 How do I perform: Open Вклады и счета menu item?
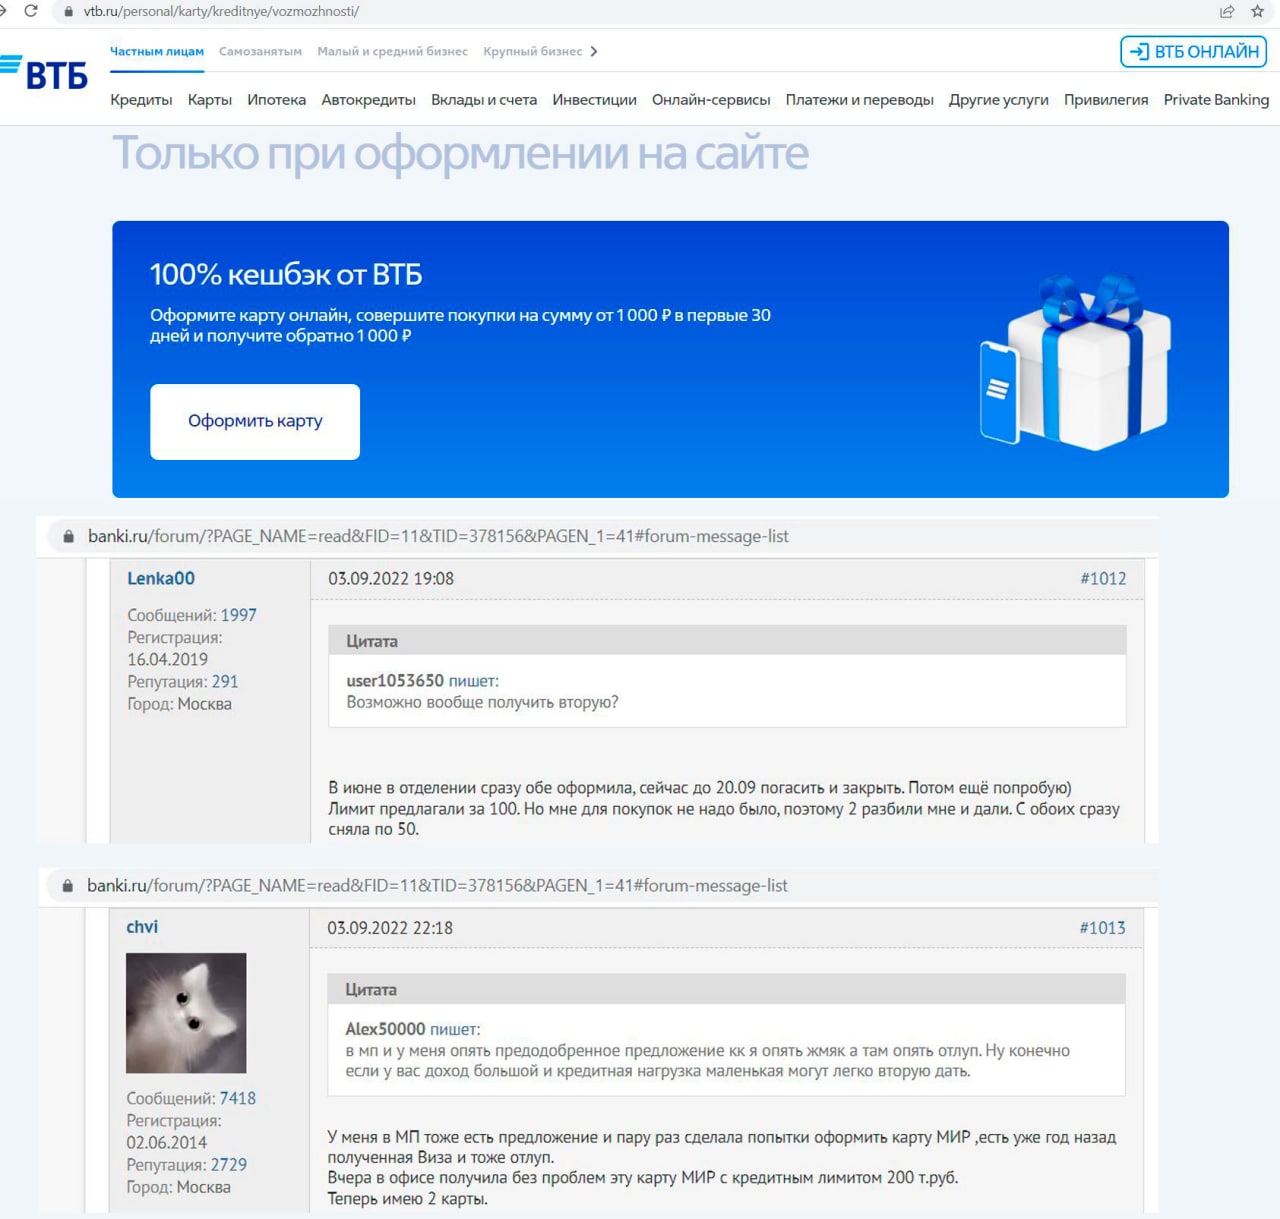[484, 100]
